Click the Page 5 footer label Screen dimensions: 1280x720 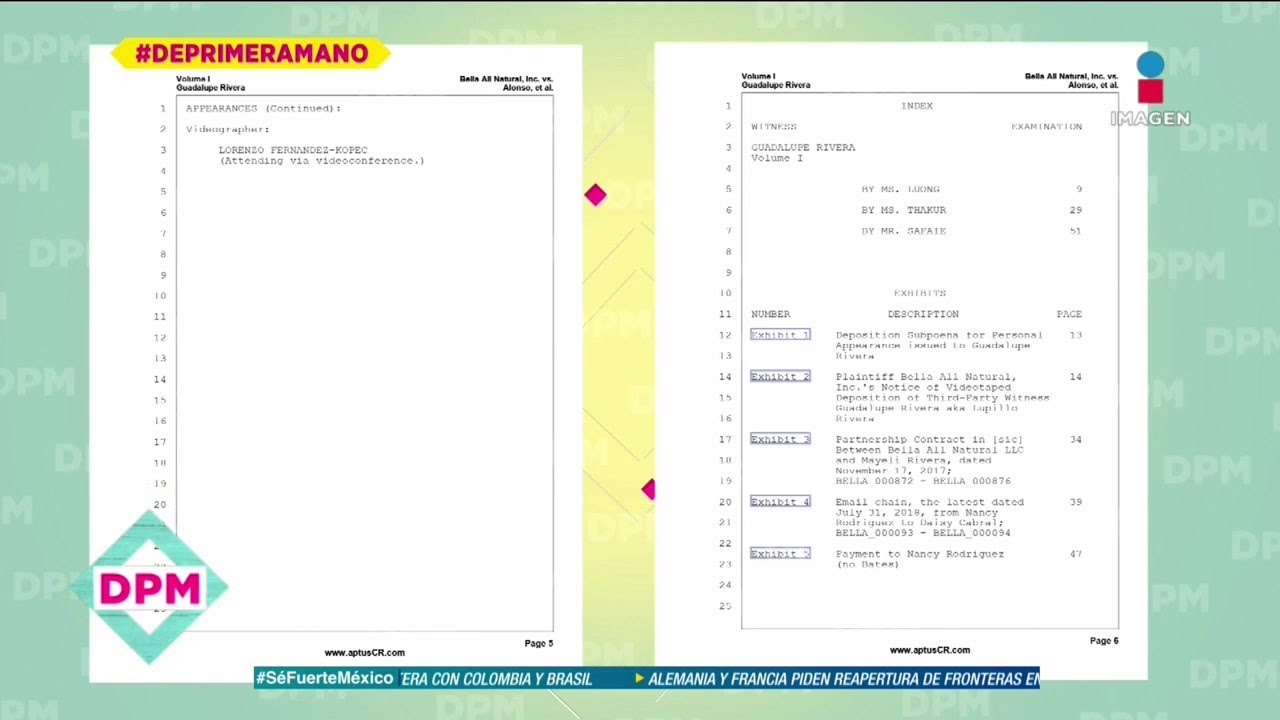pyautogui.click(x=539, y=643)
